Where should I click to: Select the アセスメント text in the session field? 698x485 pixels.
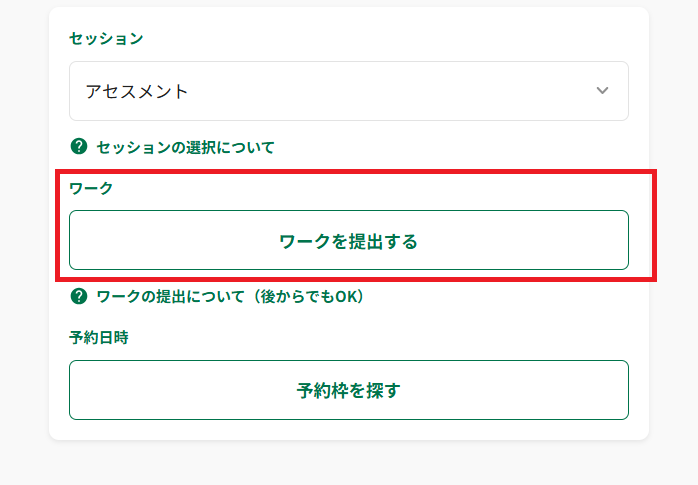pos(137,92)
